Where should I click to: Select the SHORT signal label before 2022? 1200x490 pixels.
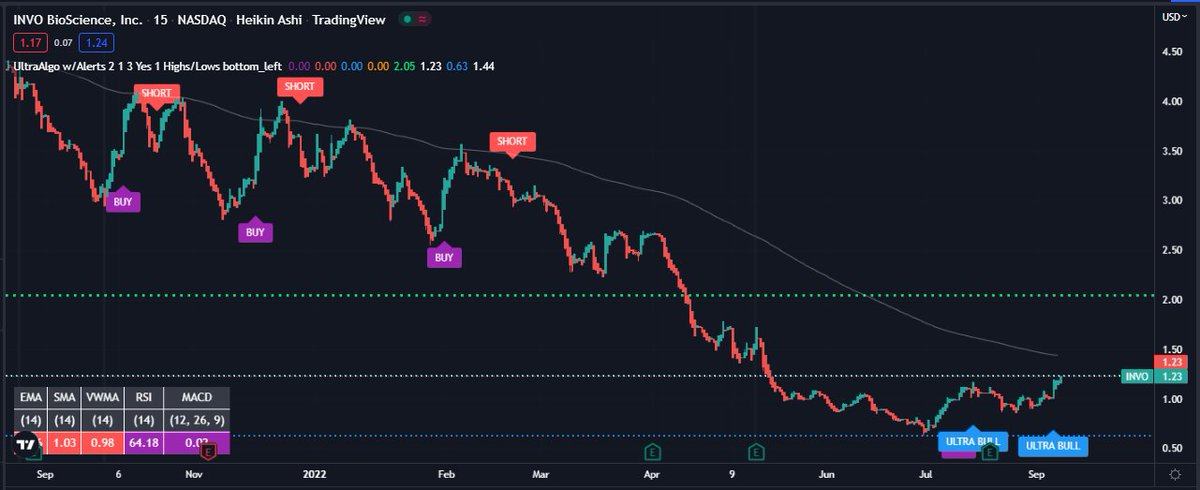tap(299, 88)
